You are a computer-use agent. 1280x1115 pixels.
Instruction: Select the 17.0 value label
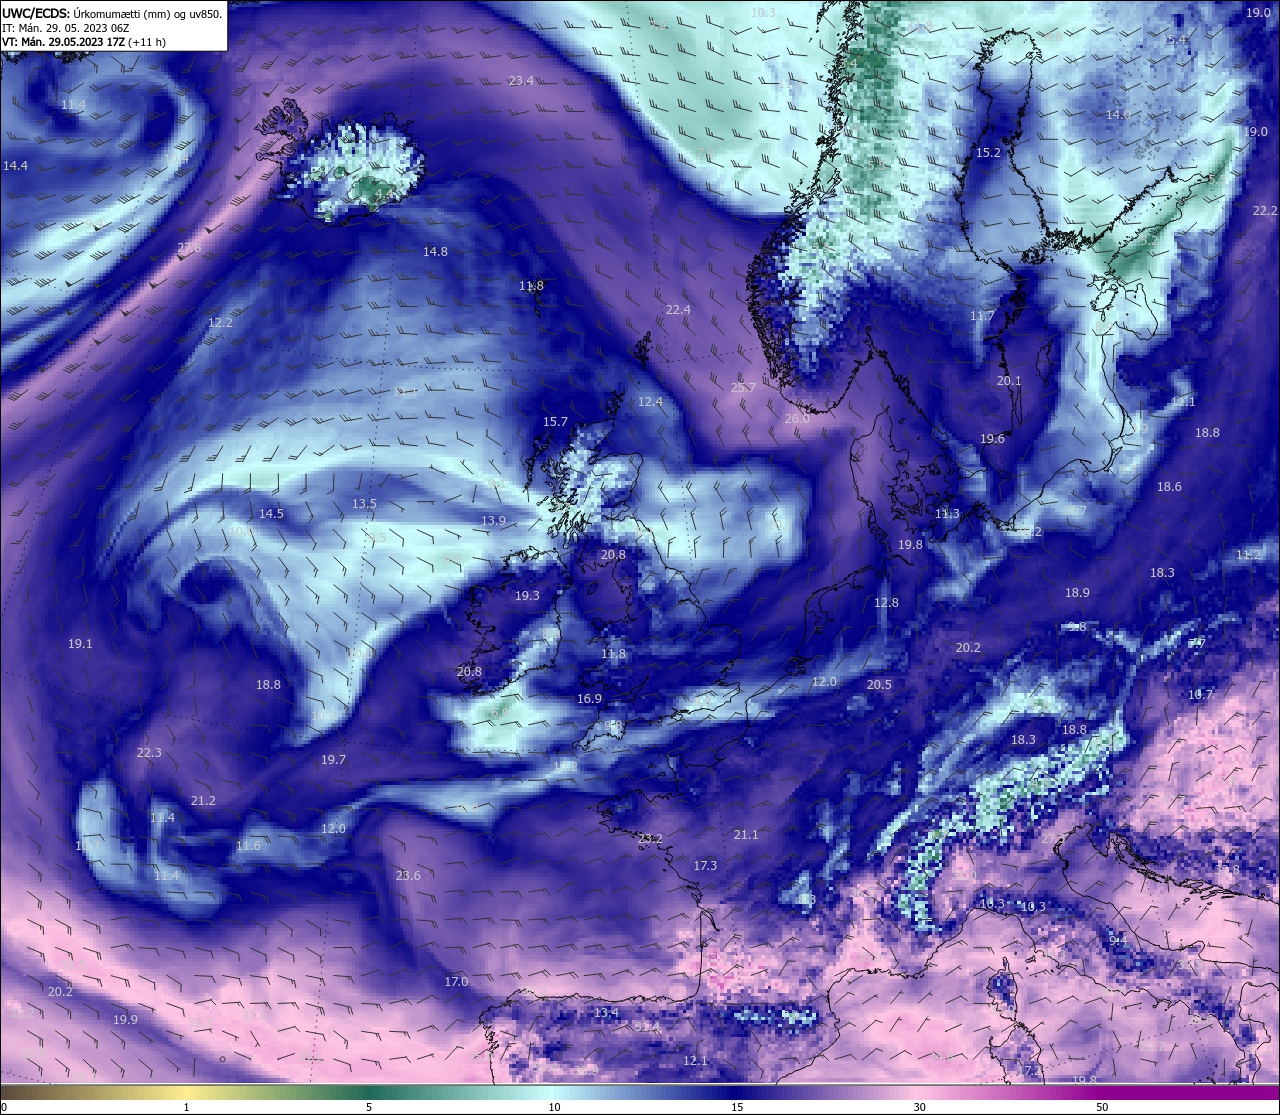(x=456, y=982)
